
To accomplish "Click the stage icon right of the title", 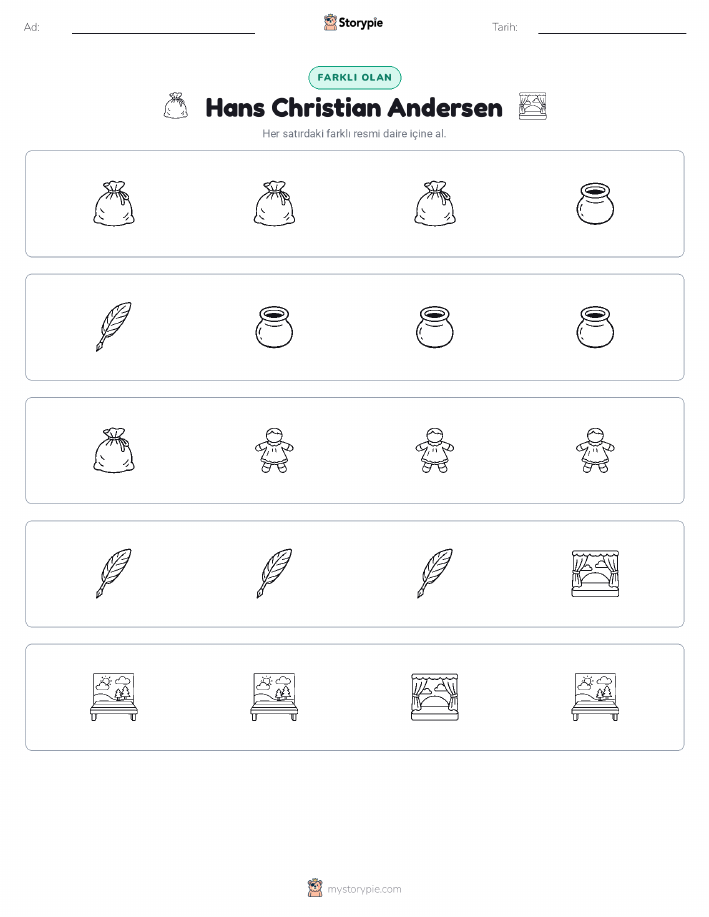I will click(532, 106).
